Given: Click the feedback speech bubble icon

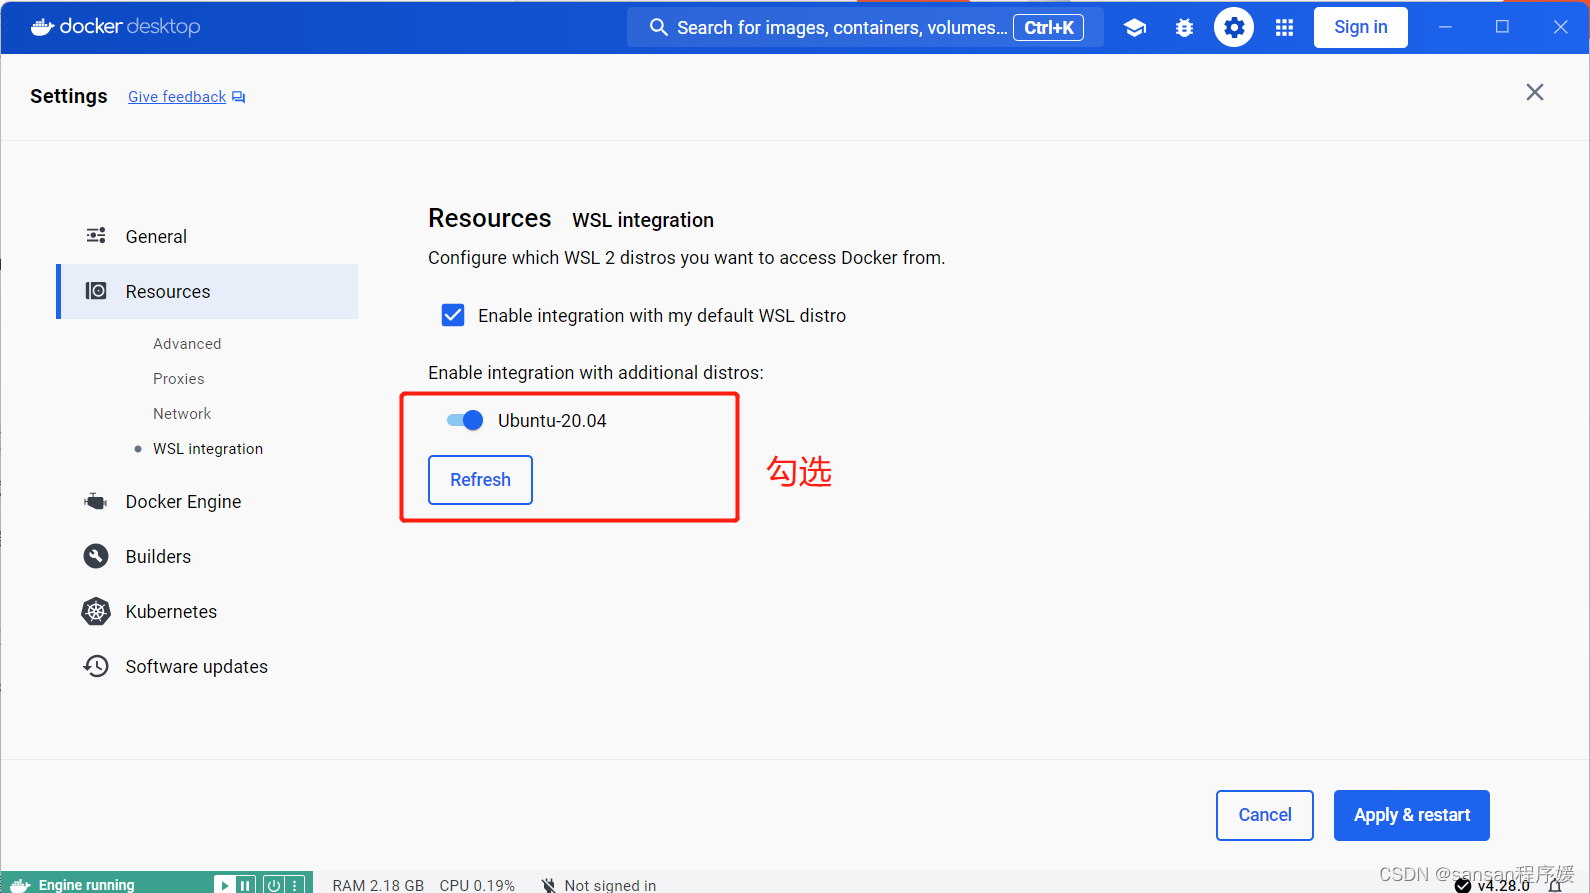Looking at the screenshot, I should [239, 97].
